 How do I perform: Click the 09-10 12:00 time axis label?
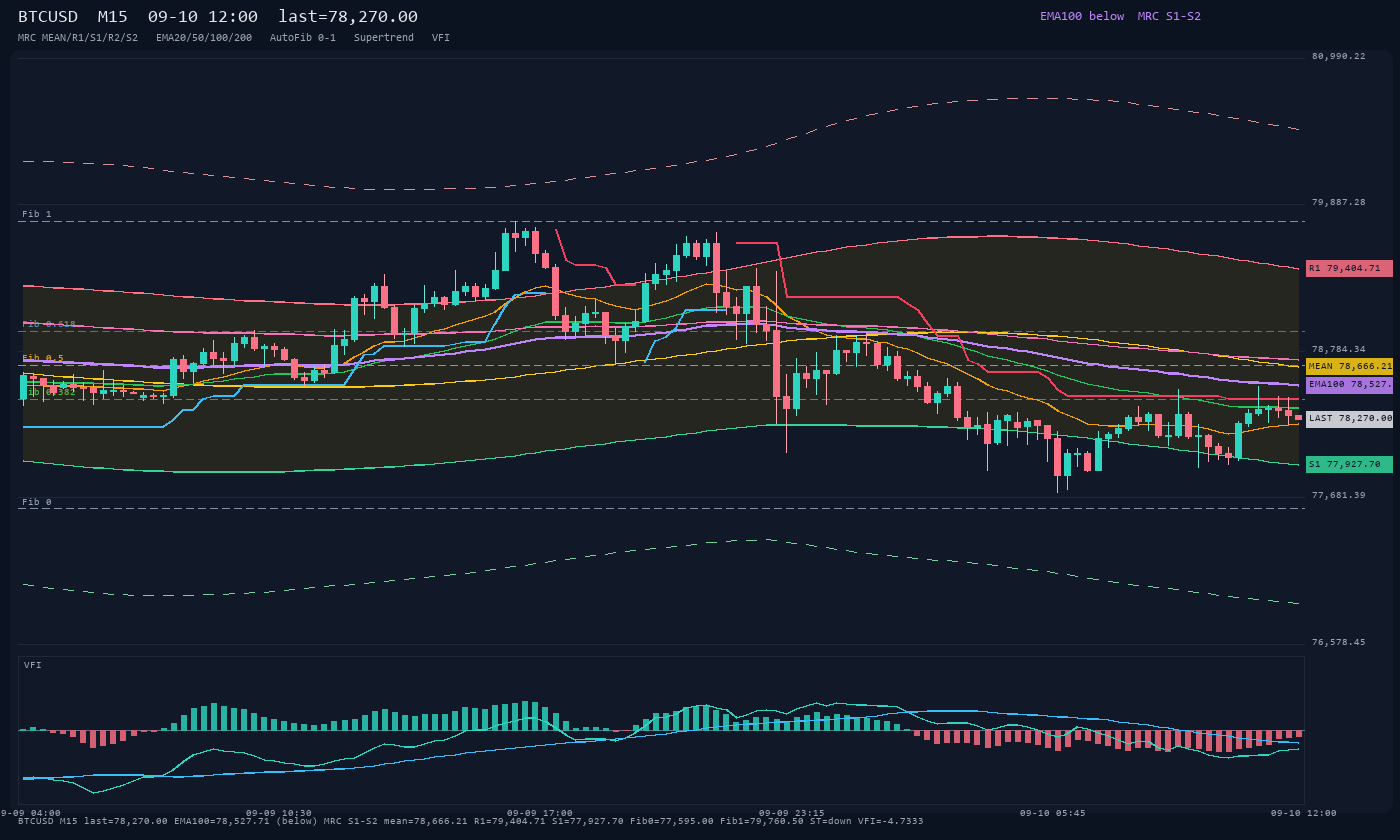click(1303, 813)
